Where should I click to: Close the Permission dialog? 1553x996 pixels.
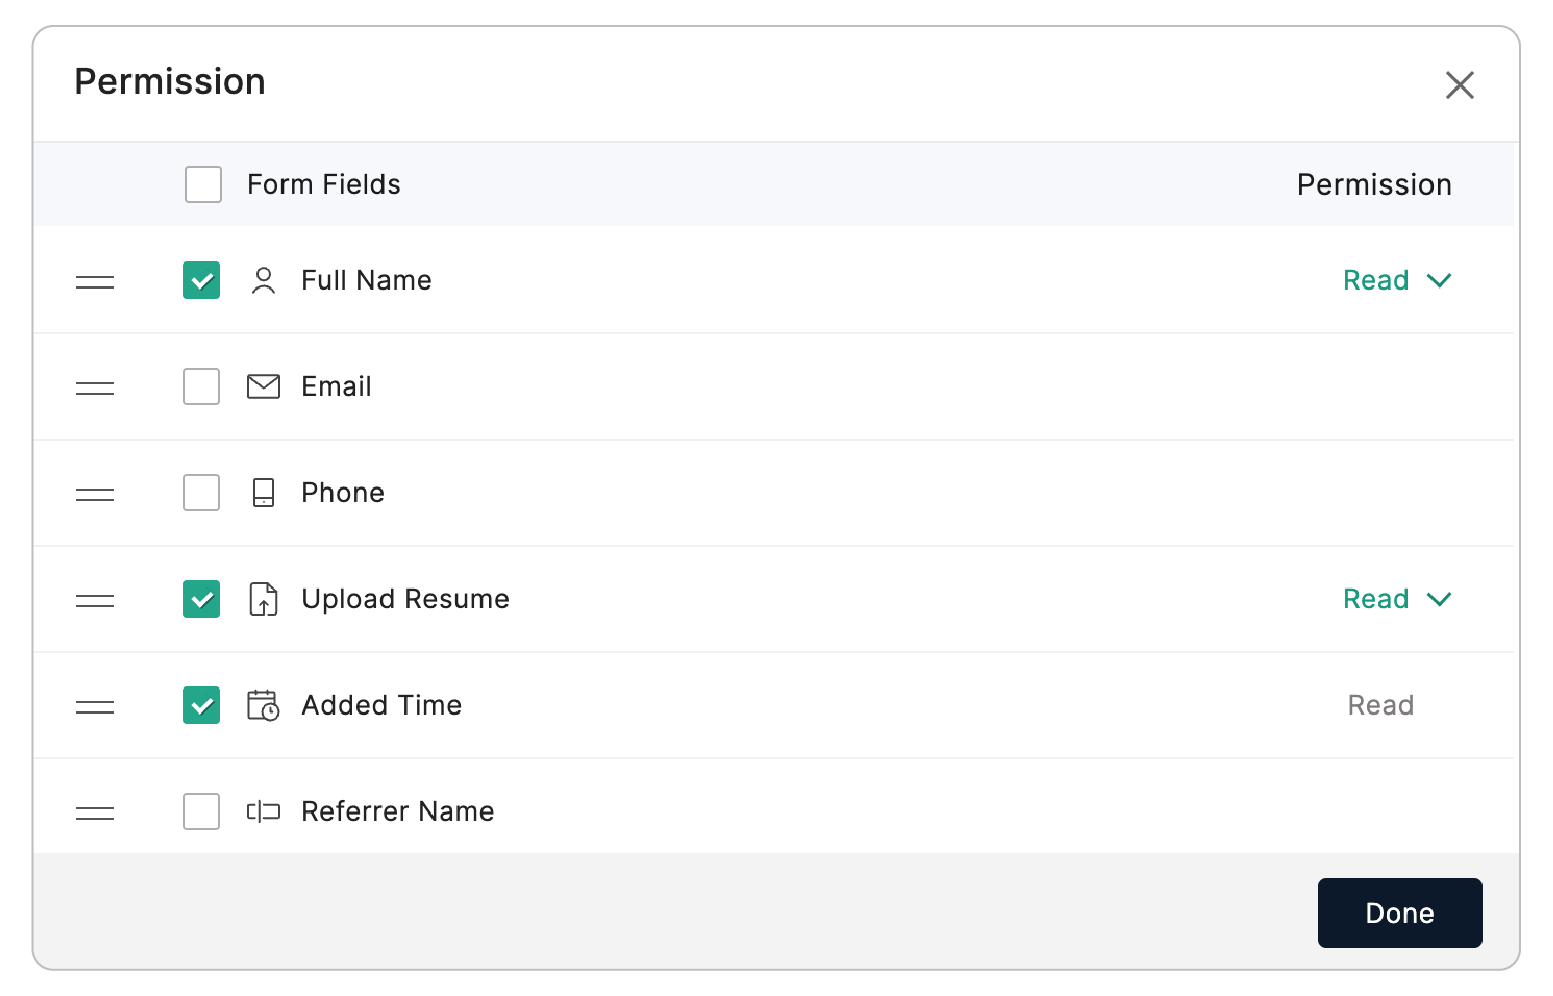1460,86
